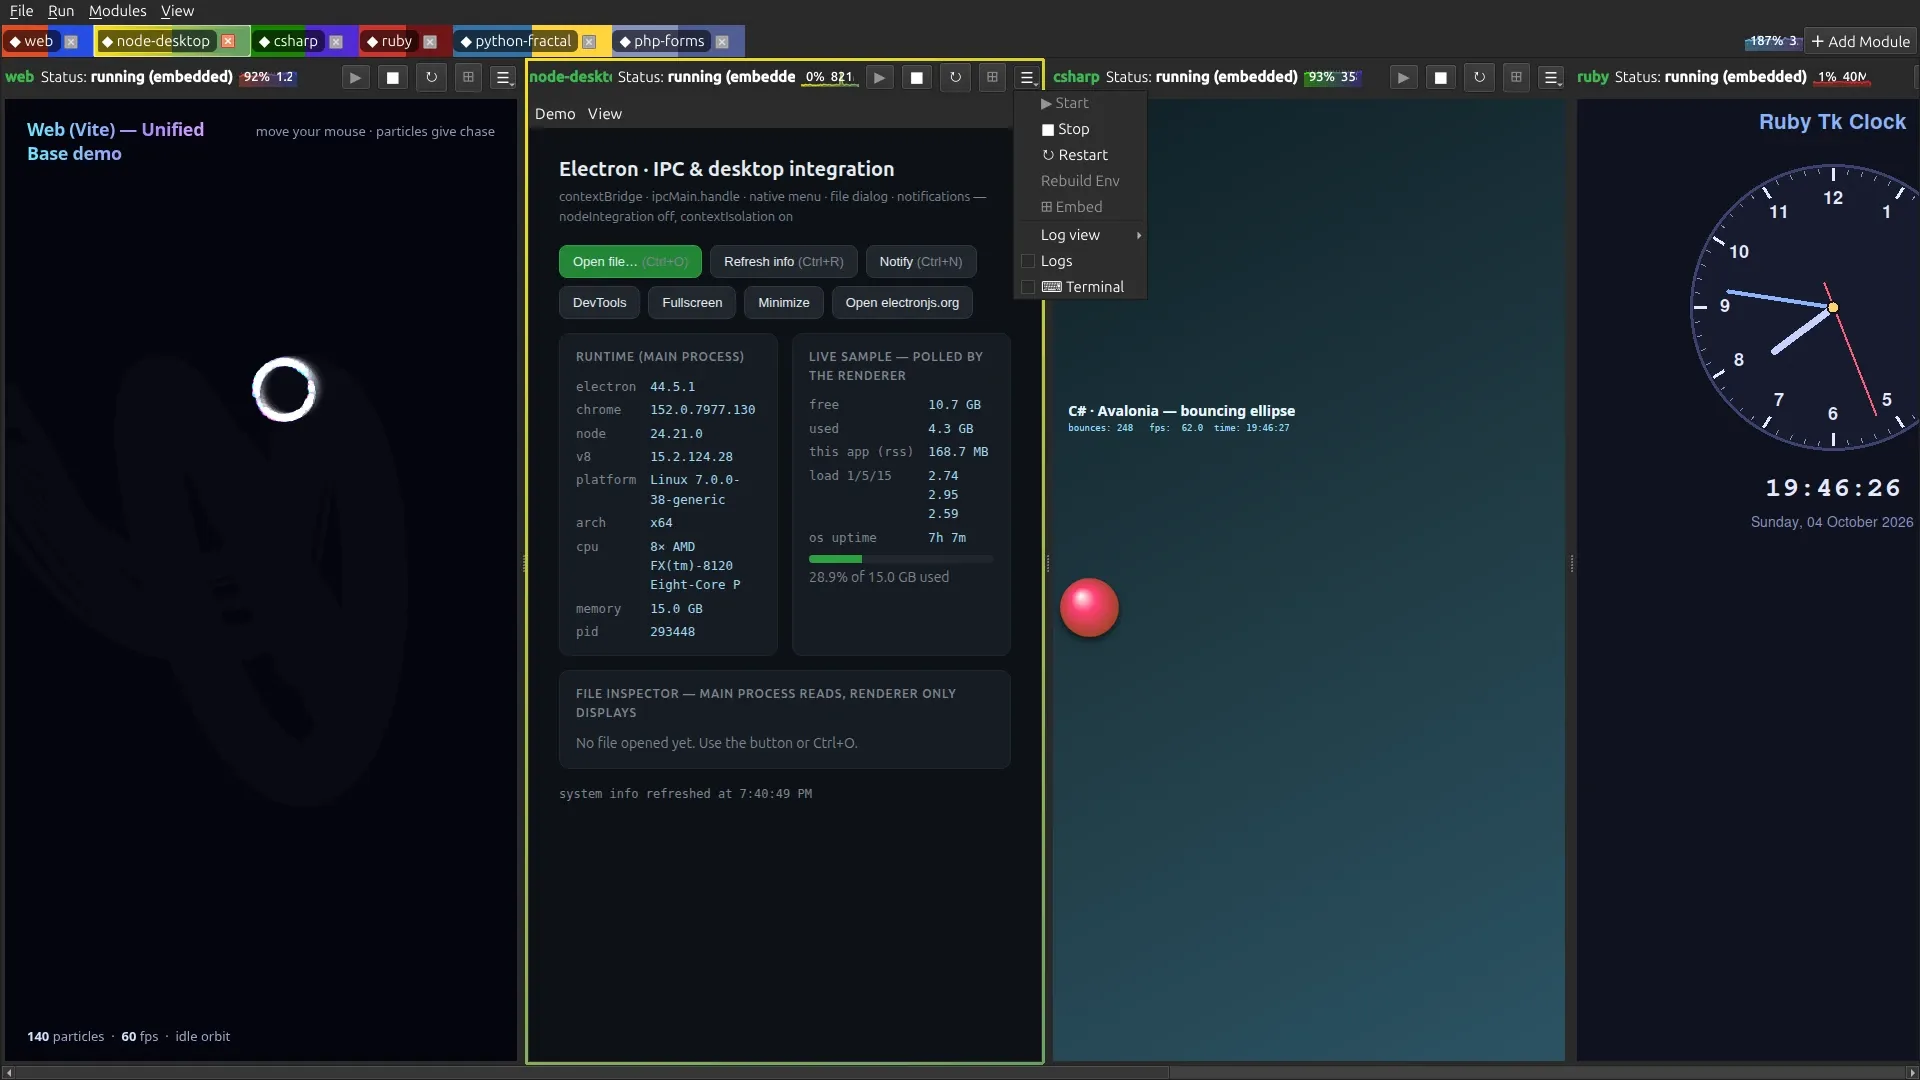Stop the node-desktop module
The height and width of the screenshot is (1080, 1920).
[917, 77]
